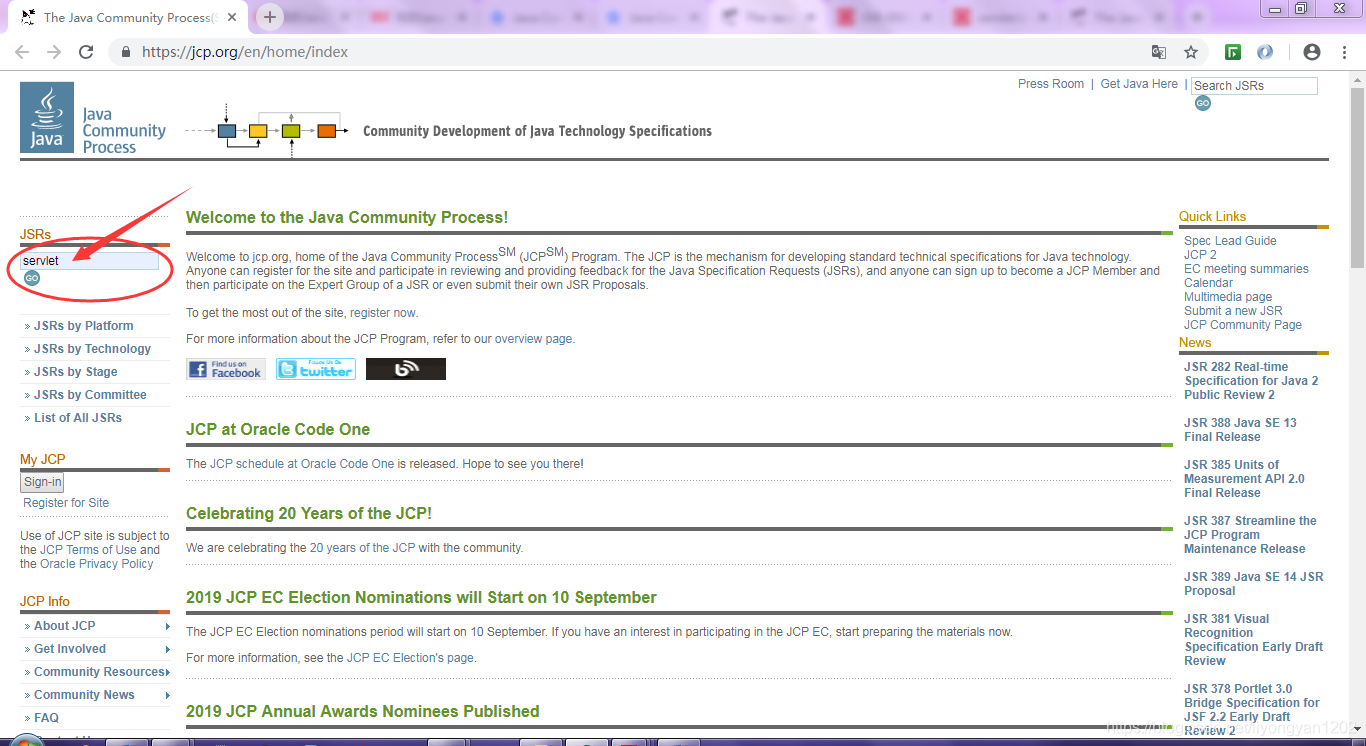This screenshot has width=1366, height=746.
Task: Open JSR 282 Real-time Specification news
Action: (1251, 381)
